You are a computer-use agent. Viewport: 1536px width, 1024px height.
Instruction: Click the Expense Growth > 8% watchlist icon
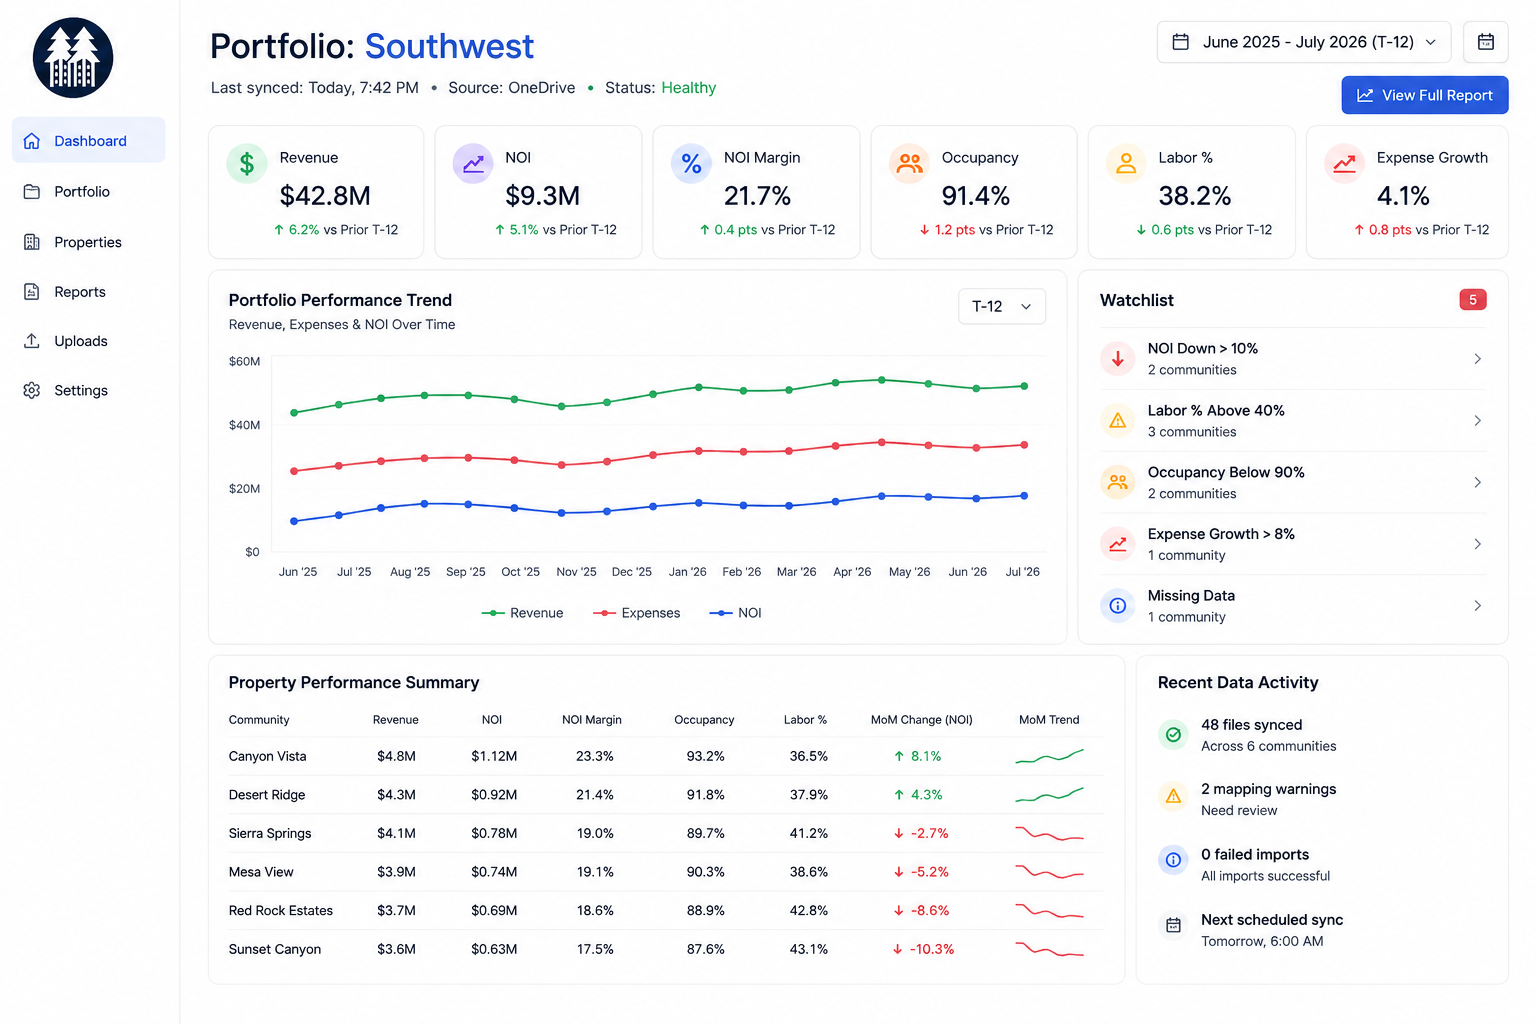click(1118, 544)
